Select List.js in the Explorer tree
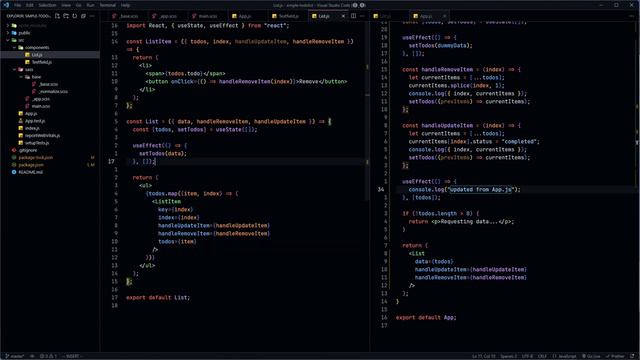The width and height of the screenshot is (640, 360). (50, 55)
